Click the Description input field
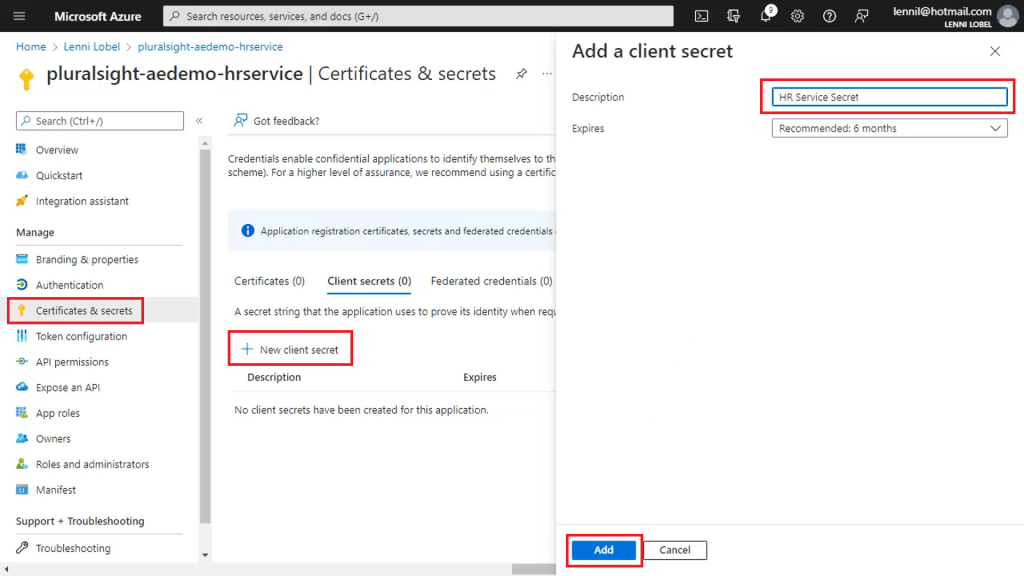Viewport: 1024px width, 576px height. click(x=889, y=97)
